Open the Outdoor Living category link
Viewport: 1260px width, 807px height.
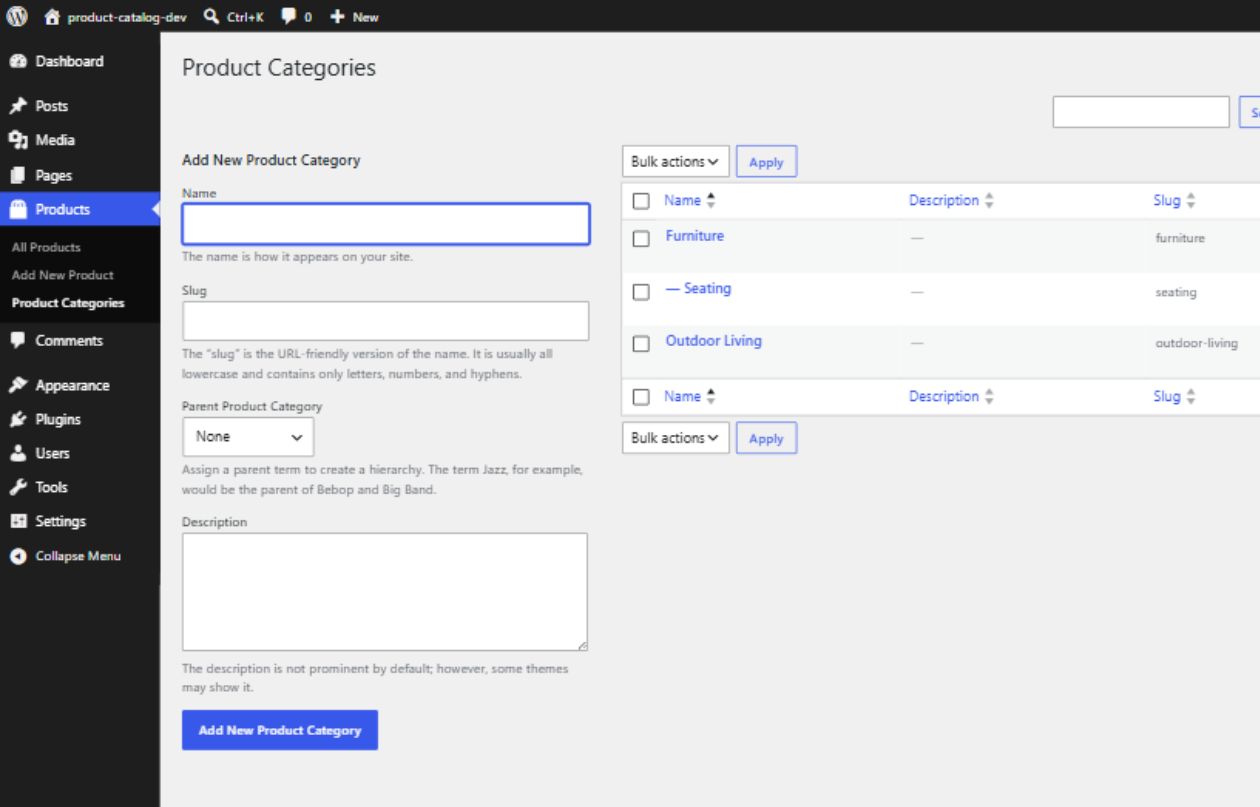click(x=714, y=341)
